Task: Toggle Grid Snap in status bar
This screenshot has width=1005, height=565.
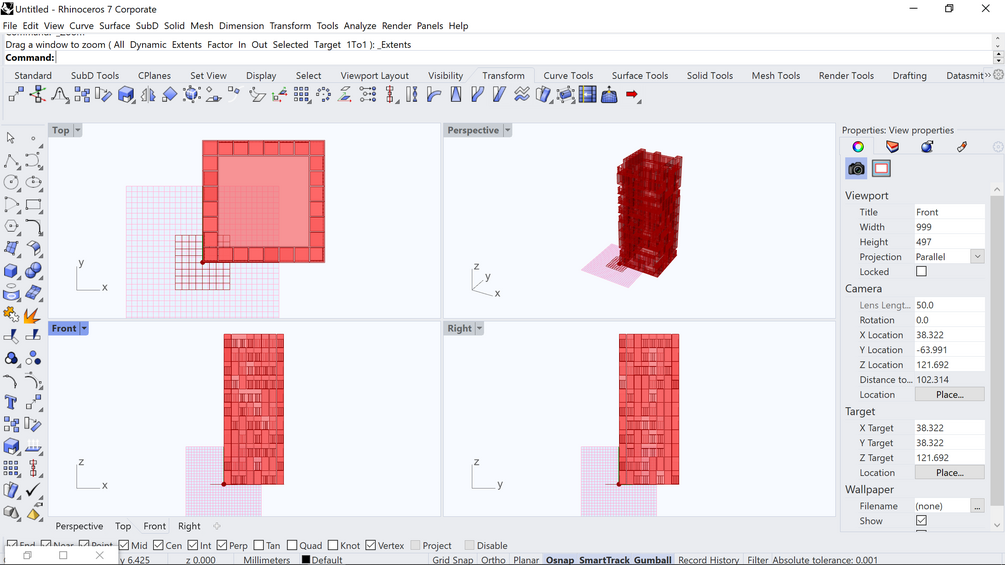Action: [x=453, y=560]
